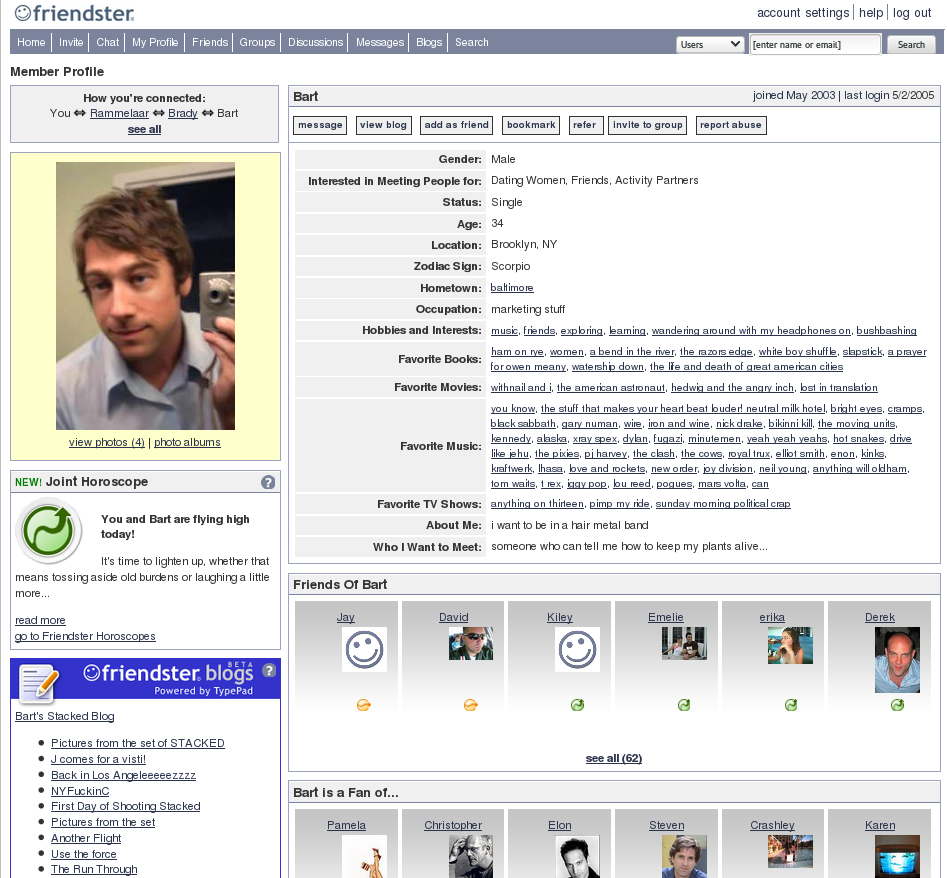
Task: Click the green horoscope symbol beside the forecast
Action: [48, 532]
